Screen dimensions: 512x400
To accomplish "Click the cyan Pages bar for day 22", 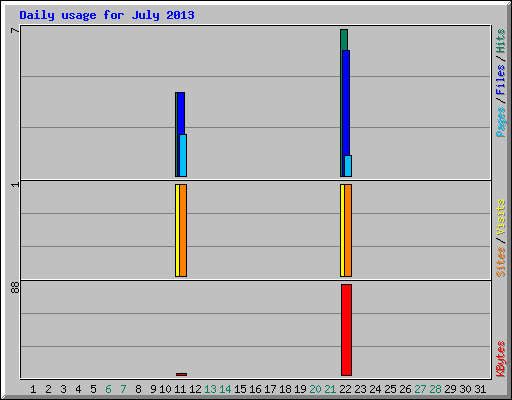I will point(348,166).
